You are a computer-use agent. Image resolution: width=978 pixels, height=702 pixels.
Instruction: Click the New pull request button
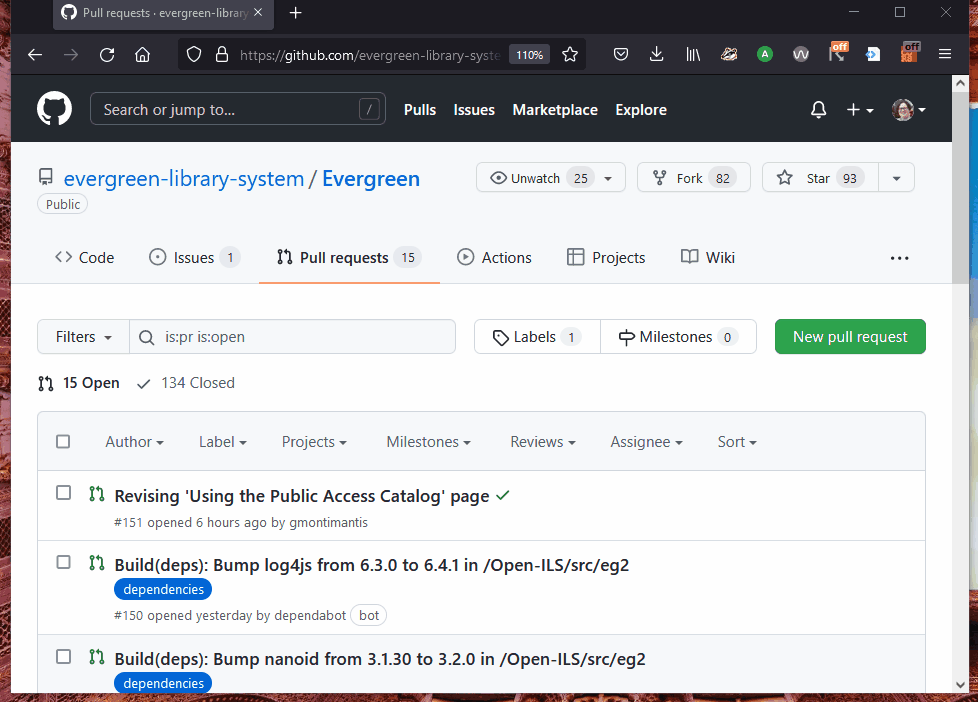coord(850,337)
